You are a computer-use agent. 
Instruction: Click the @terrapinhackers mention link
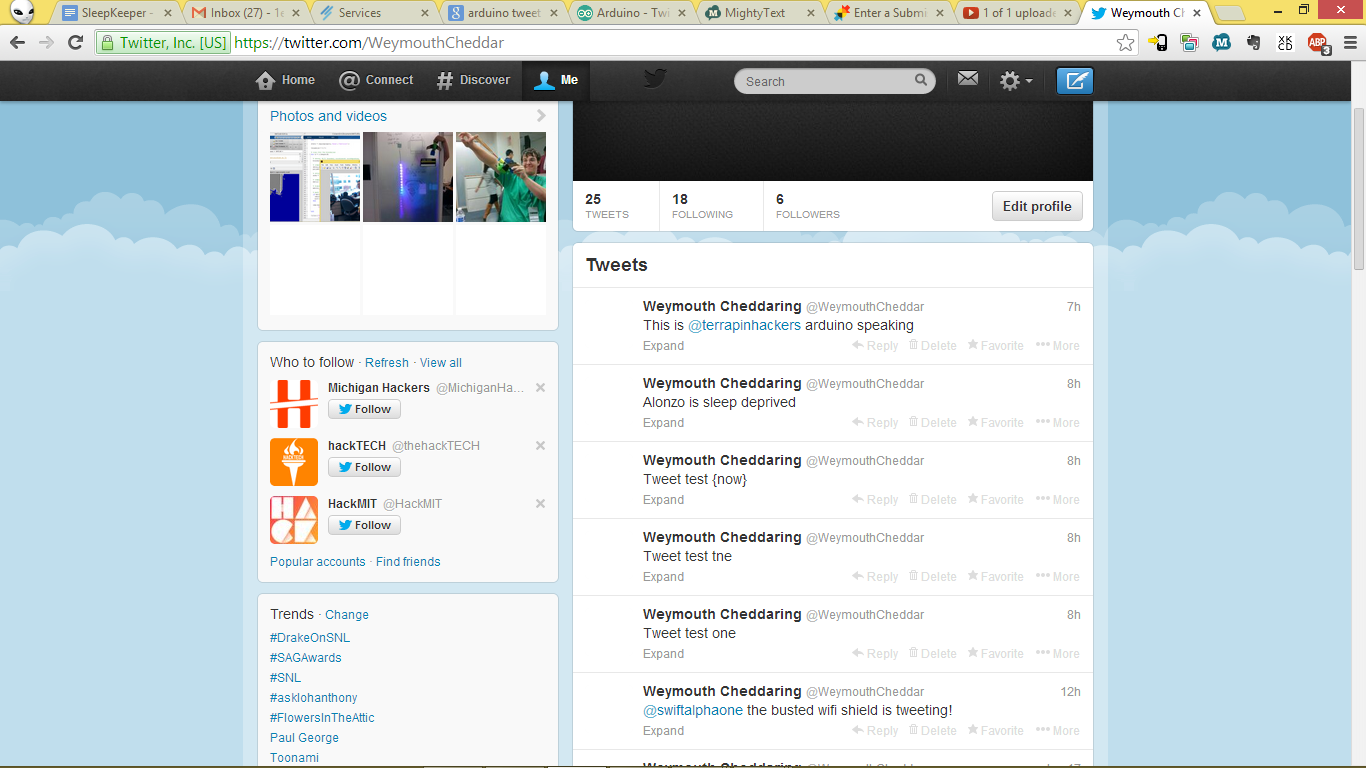tap(744, 325)
